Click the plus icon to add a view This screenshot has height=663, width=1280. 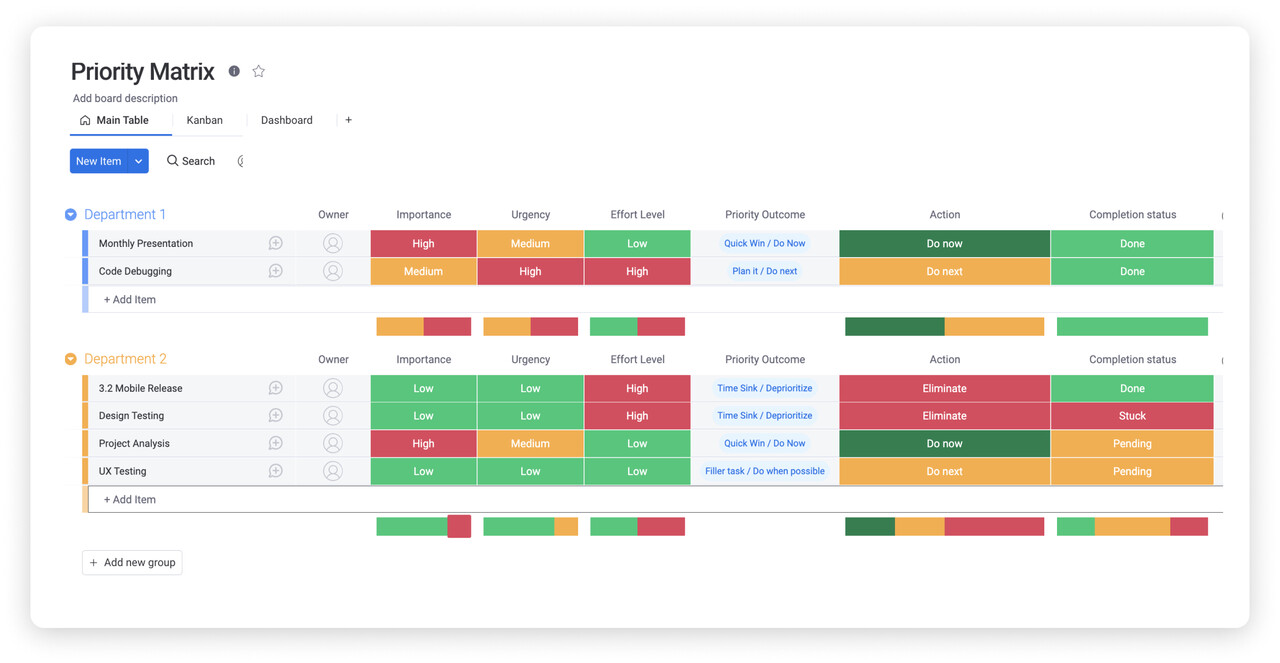[348, 120]
